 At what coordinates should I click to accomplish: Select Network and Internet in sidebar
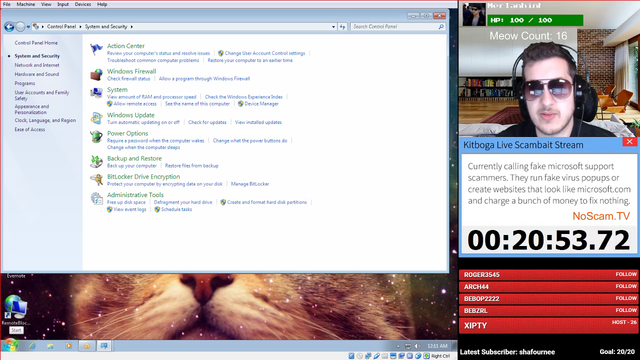point(37,65)
